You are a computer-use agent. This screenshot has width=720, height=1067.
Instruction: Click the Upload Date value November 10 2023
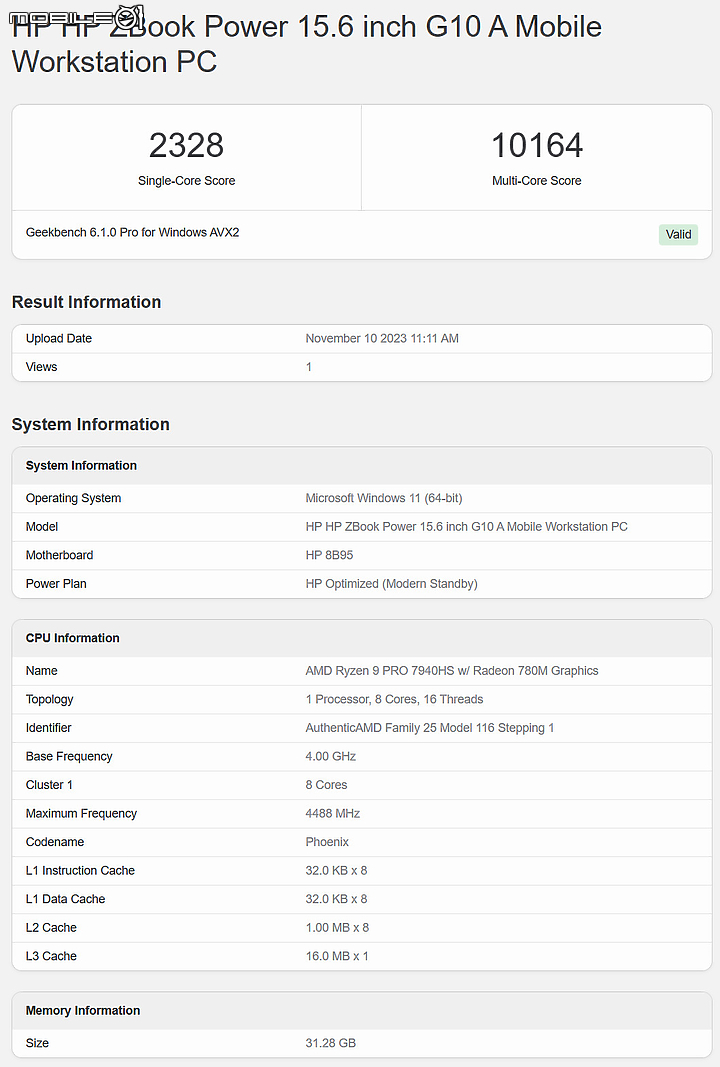tap(382, 339)
